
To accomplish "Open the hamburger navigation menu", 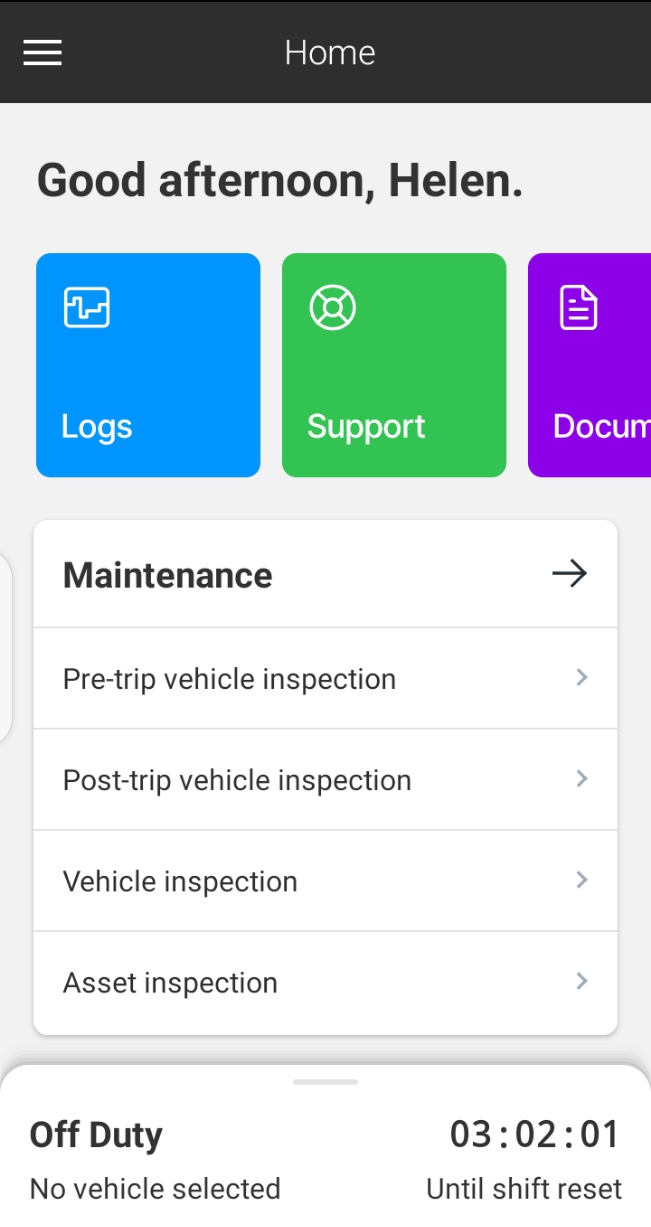I will pos(42,52).
